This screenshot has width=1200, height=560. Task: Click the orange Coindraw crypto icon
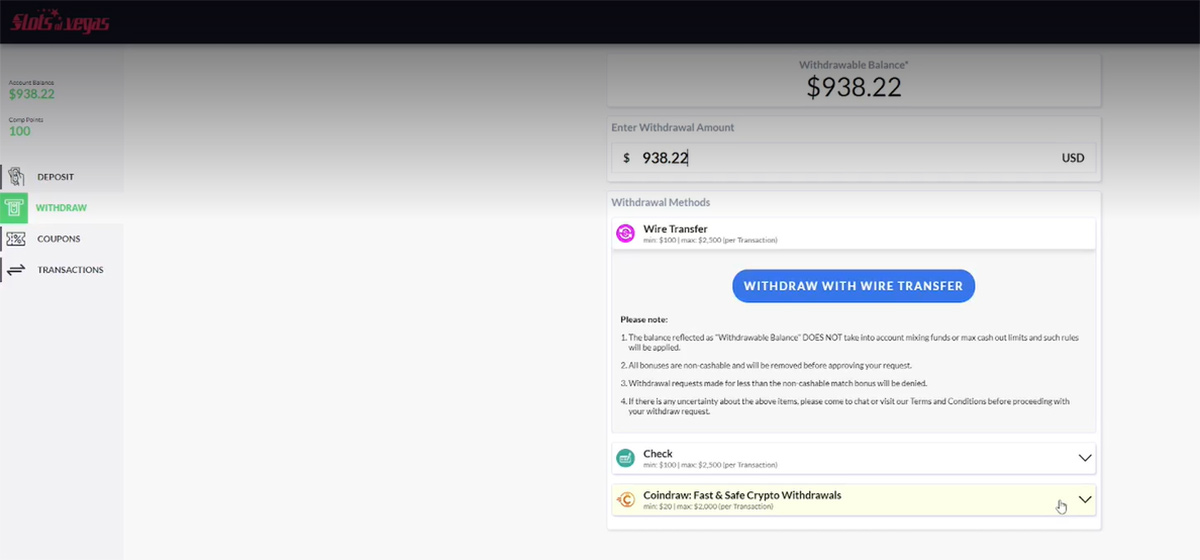point(625,499)
